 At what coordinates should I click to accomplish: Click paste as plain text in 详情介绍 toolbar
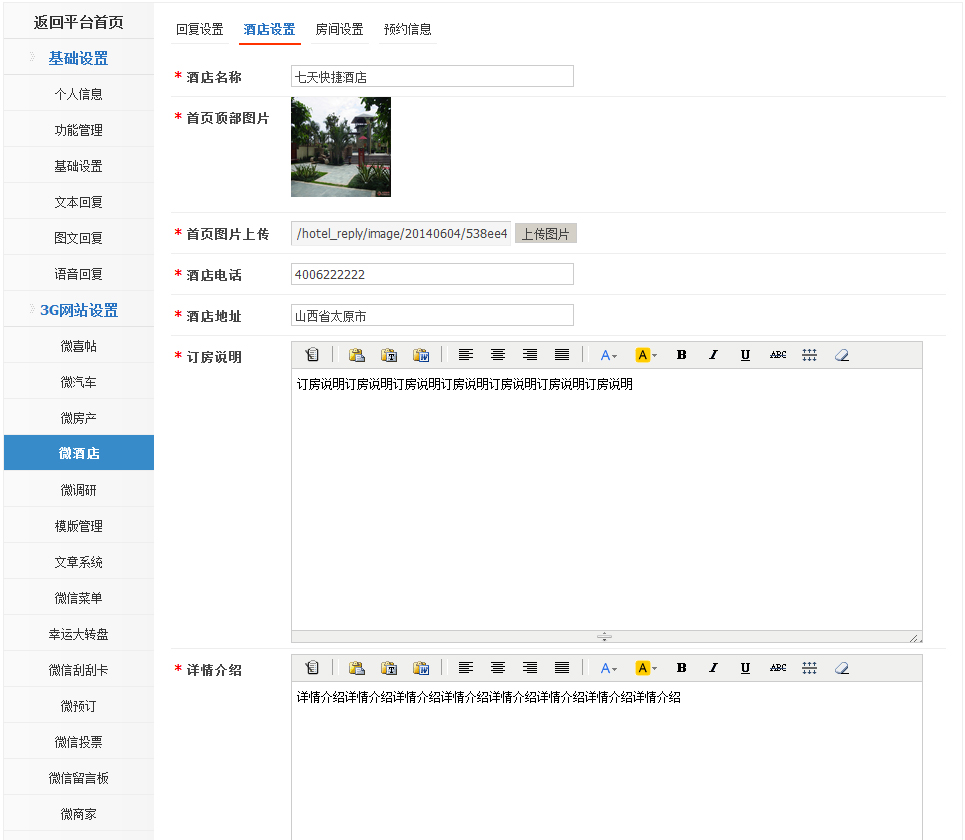(389, 668)
